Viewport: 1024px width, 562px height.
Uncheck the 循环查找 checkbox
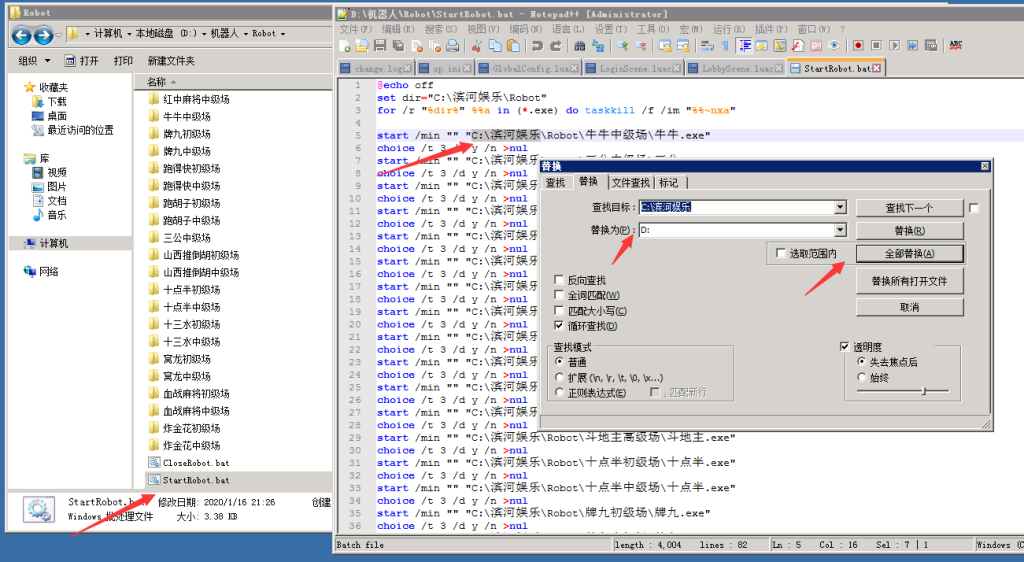tap(560, 326)
